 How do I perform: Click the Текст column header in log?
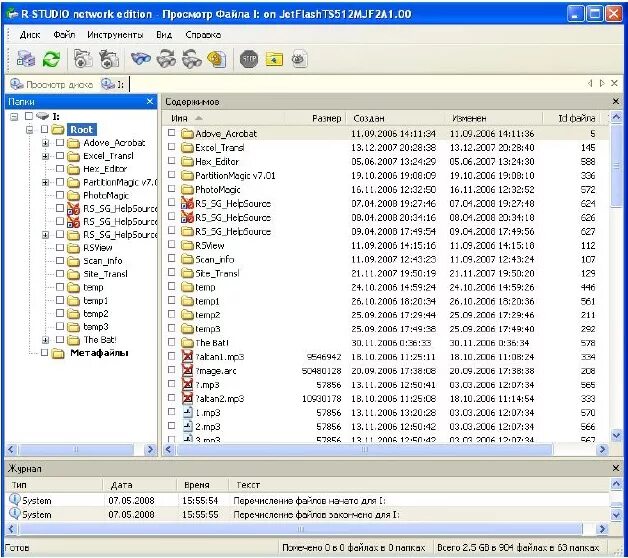[248, 485]
